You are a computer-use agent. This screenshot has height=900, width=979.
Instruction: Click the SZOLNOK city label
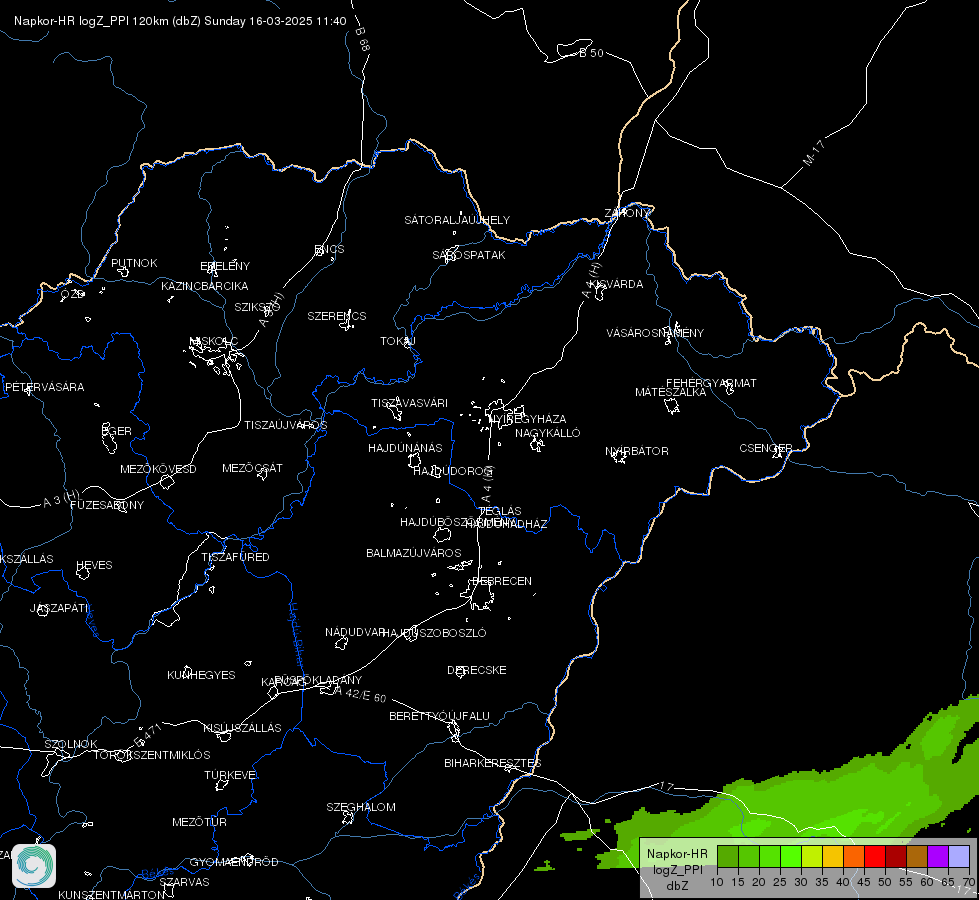(71, 744)
